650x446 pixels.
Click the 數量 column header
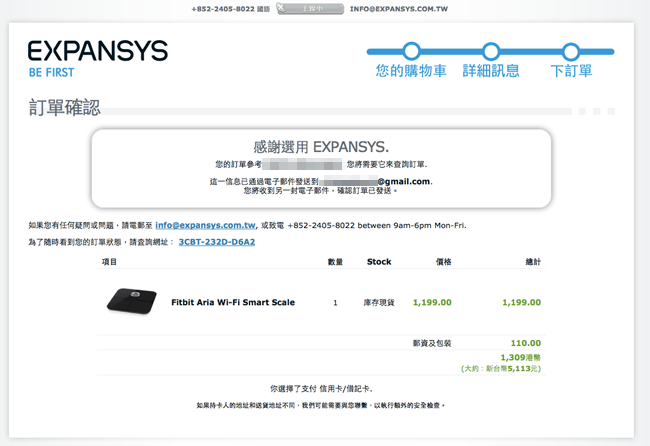click(335, 262)
